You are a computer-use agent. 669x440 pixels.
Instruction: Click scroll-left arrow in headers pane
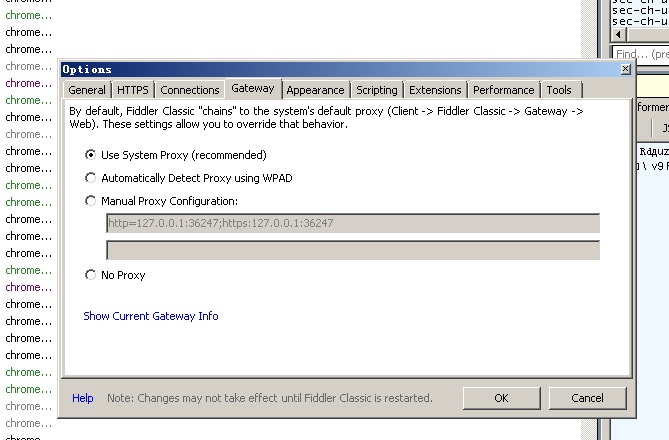[x=619, y=35]
